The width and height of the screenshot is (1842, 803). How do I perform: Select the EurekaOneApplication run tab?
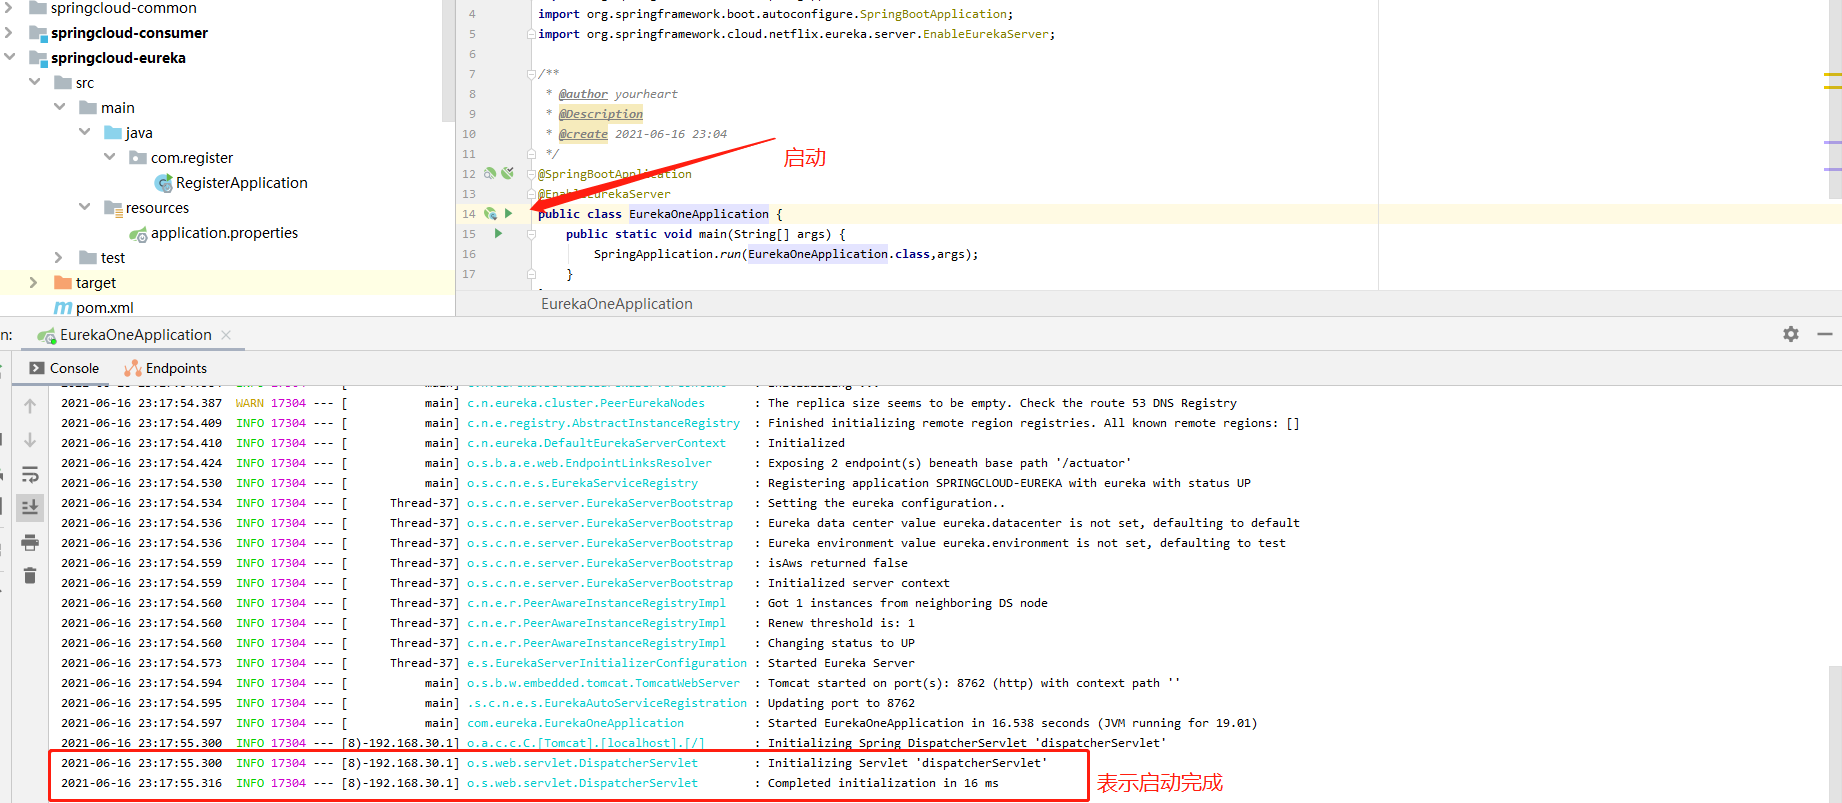(x=135, y=335)
